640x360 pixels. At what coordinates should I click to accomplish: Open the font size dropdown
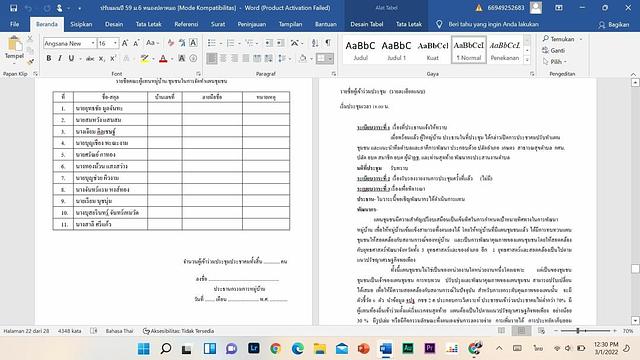pos(116,43)
